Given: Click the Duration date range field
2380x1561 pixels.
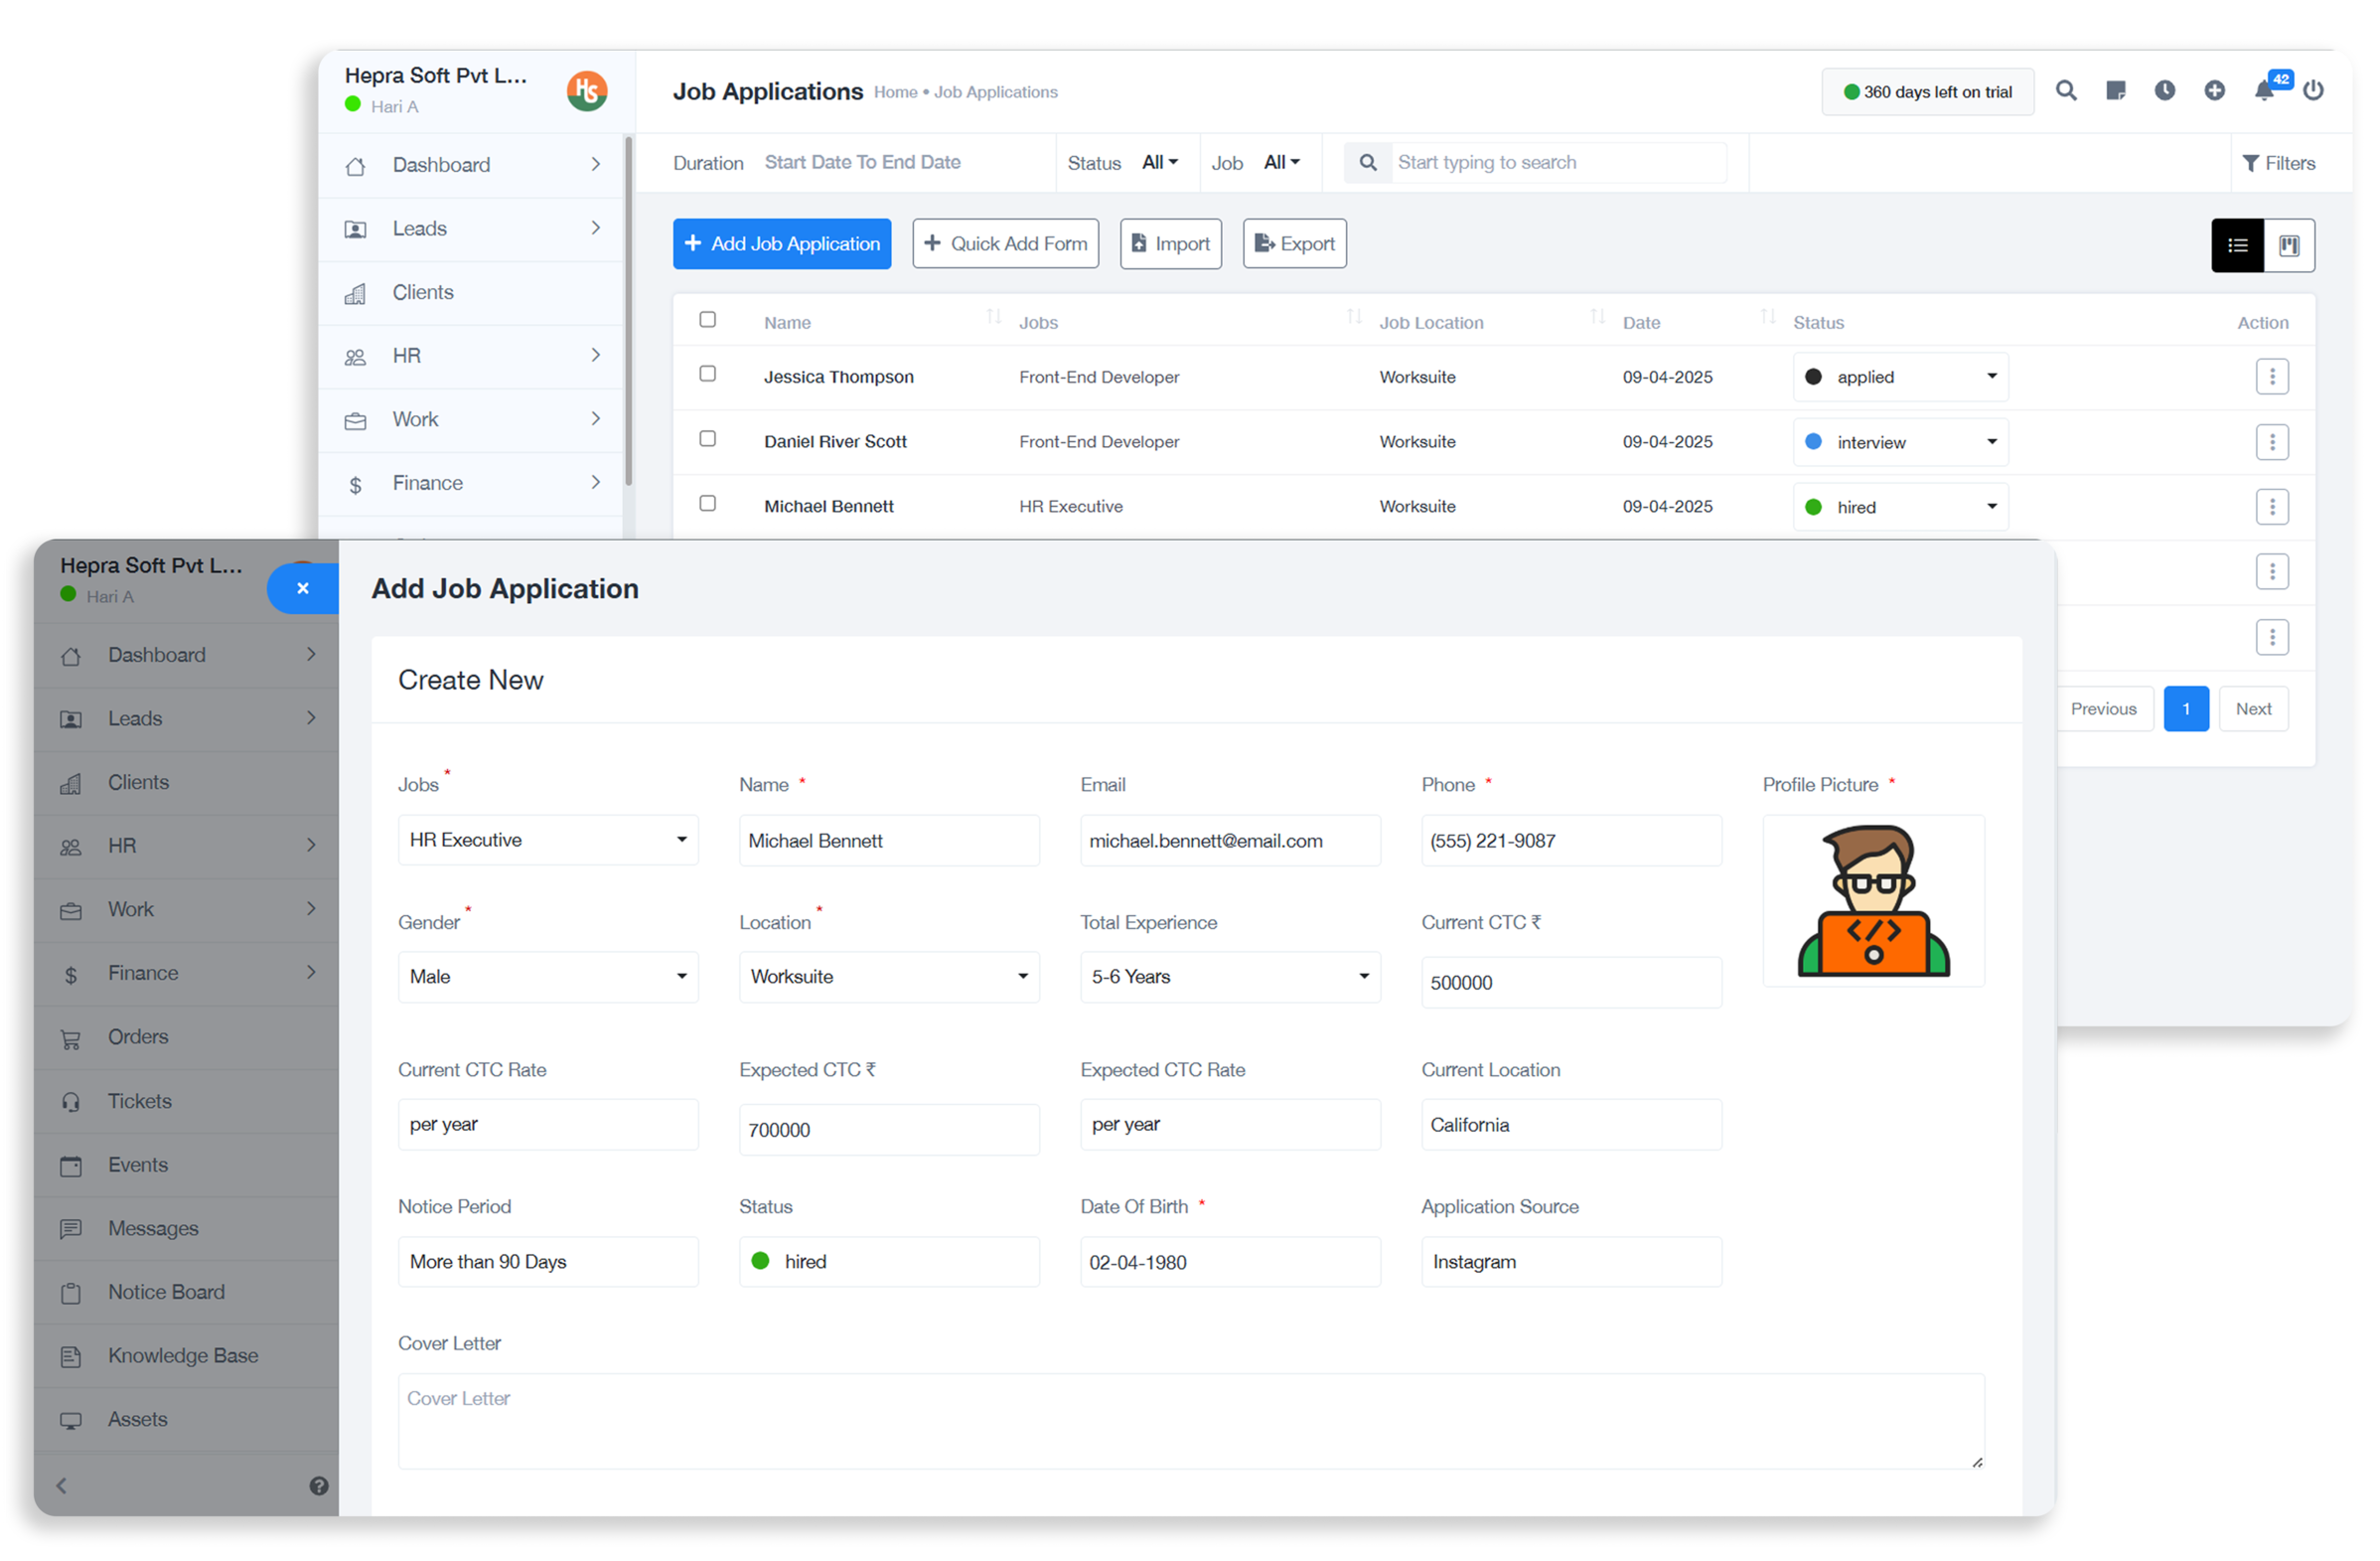Looking at the screenshot, I should click(862, 162).
